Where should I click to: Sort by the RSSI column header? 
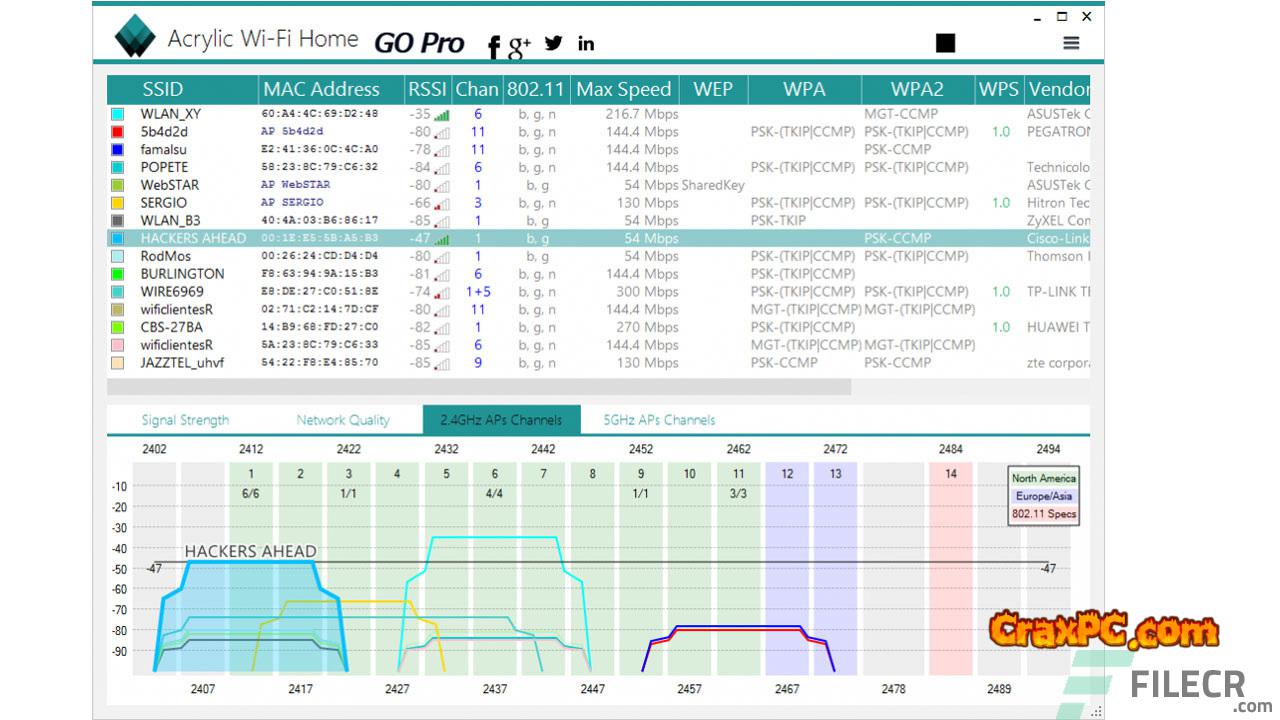(x=427, y=89)
